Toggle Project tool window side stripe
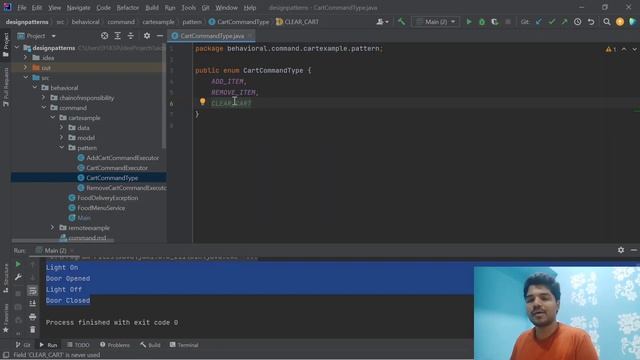Viewport: 640px width, 360px height. [x=6, y=44]
